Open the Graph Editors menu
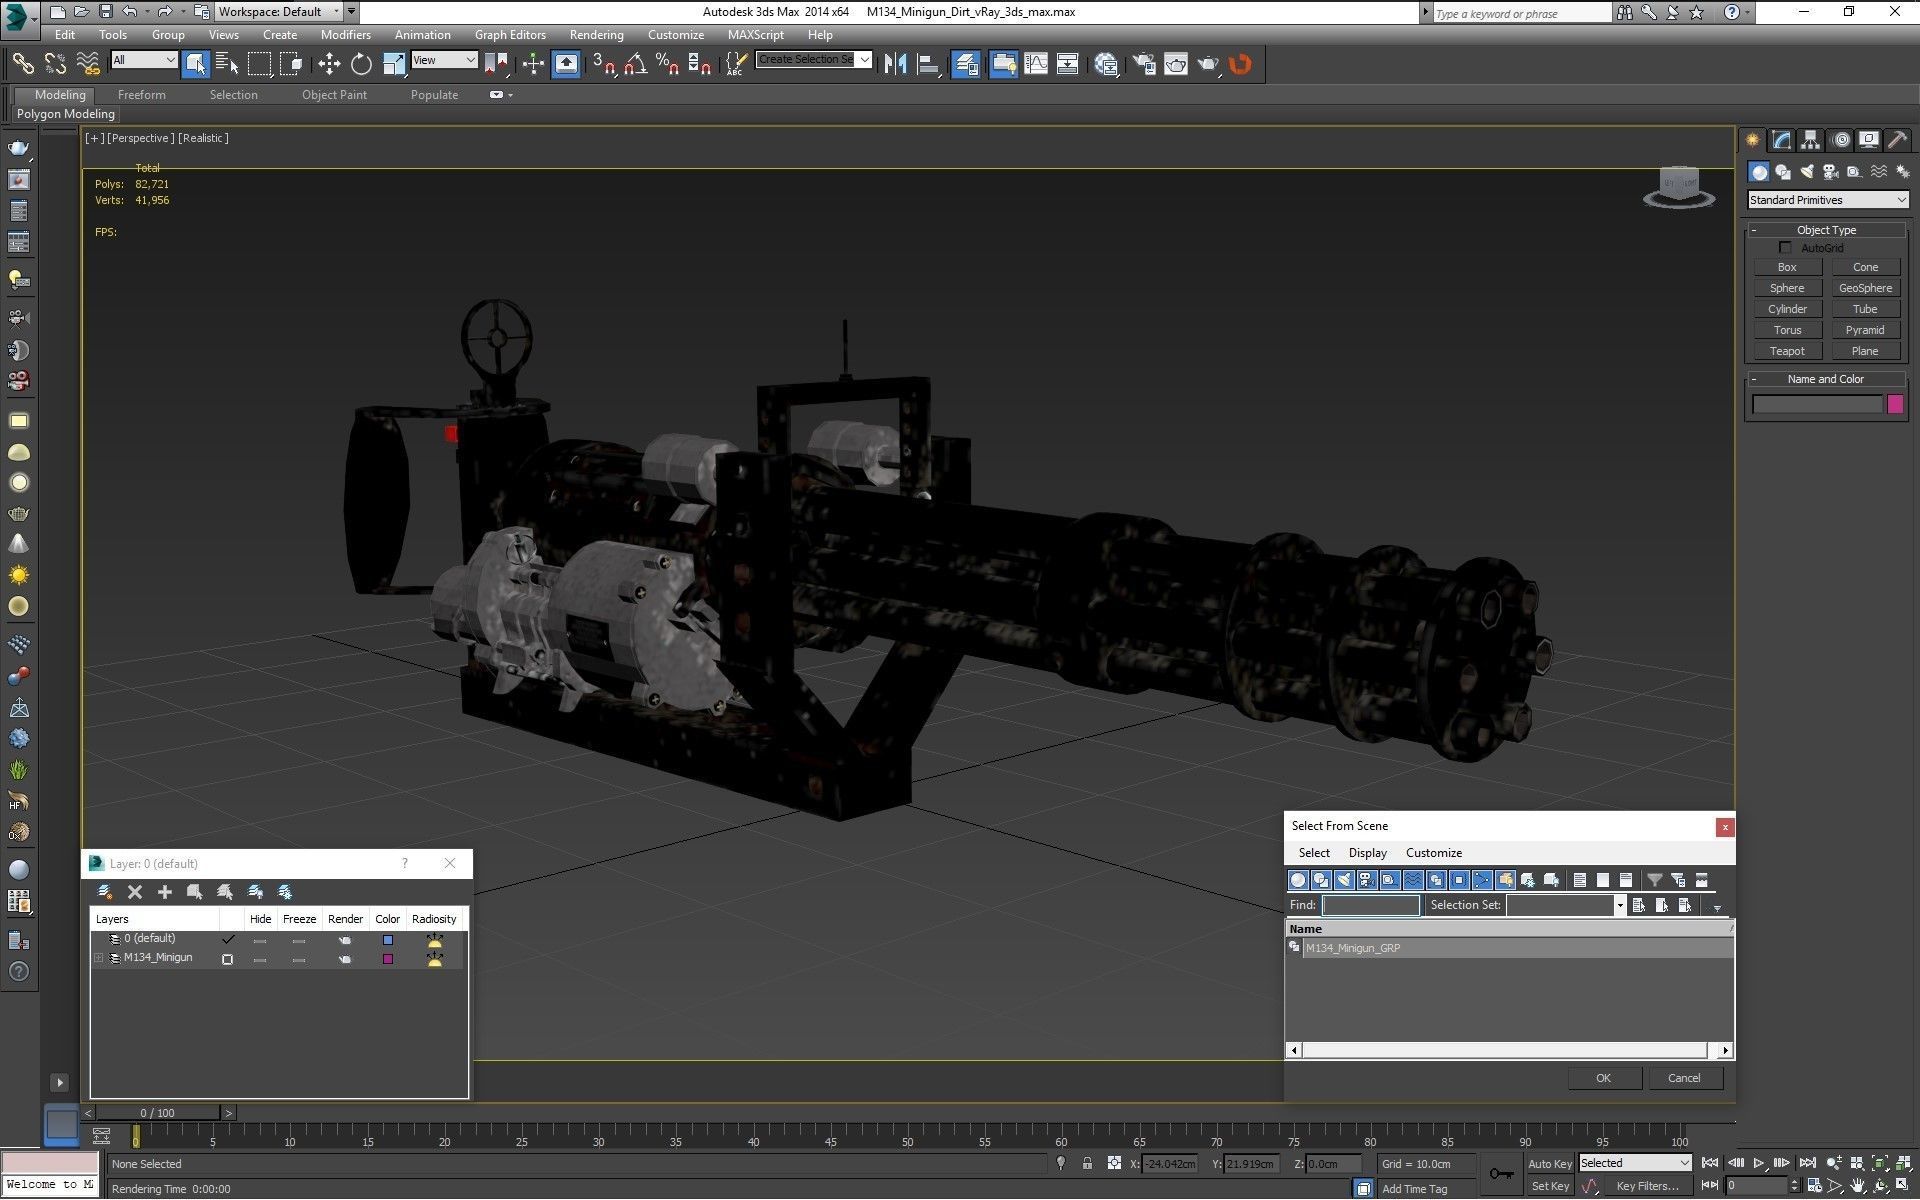The height and width of the screenshot is (1200, 1920). point(510,35)
